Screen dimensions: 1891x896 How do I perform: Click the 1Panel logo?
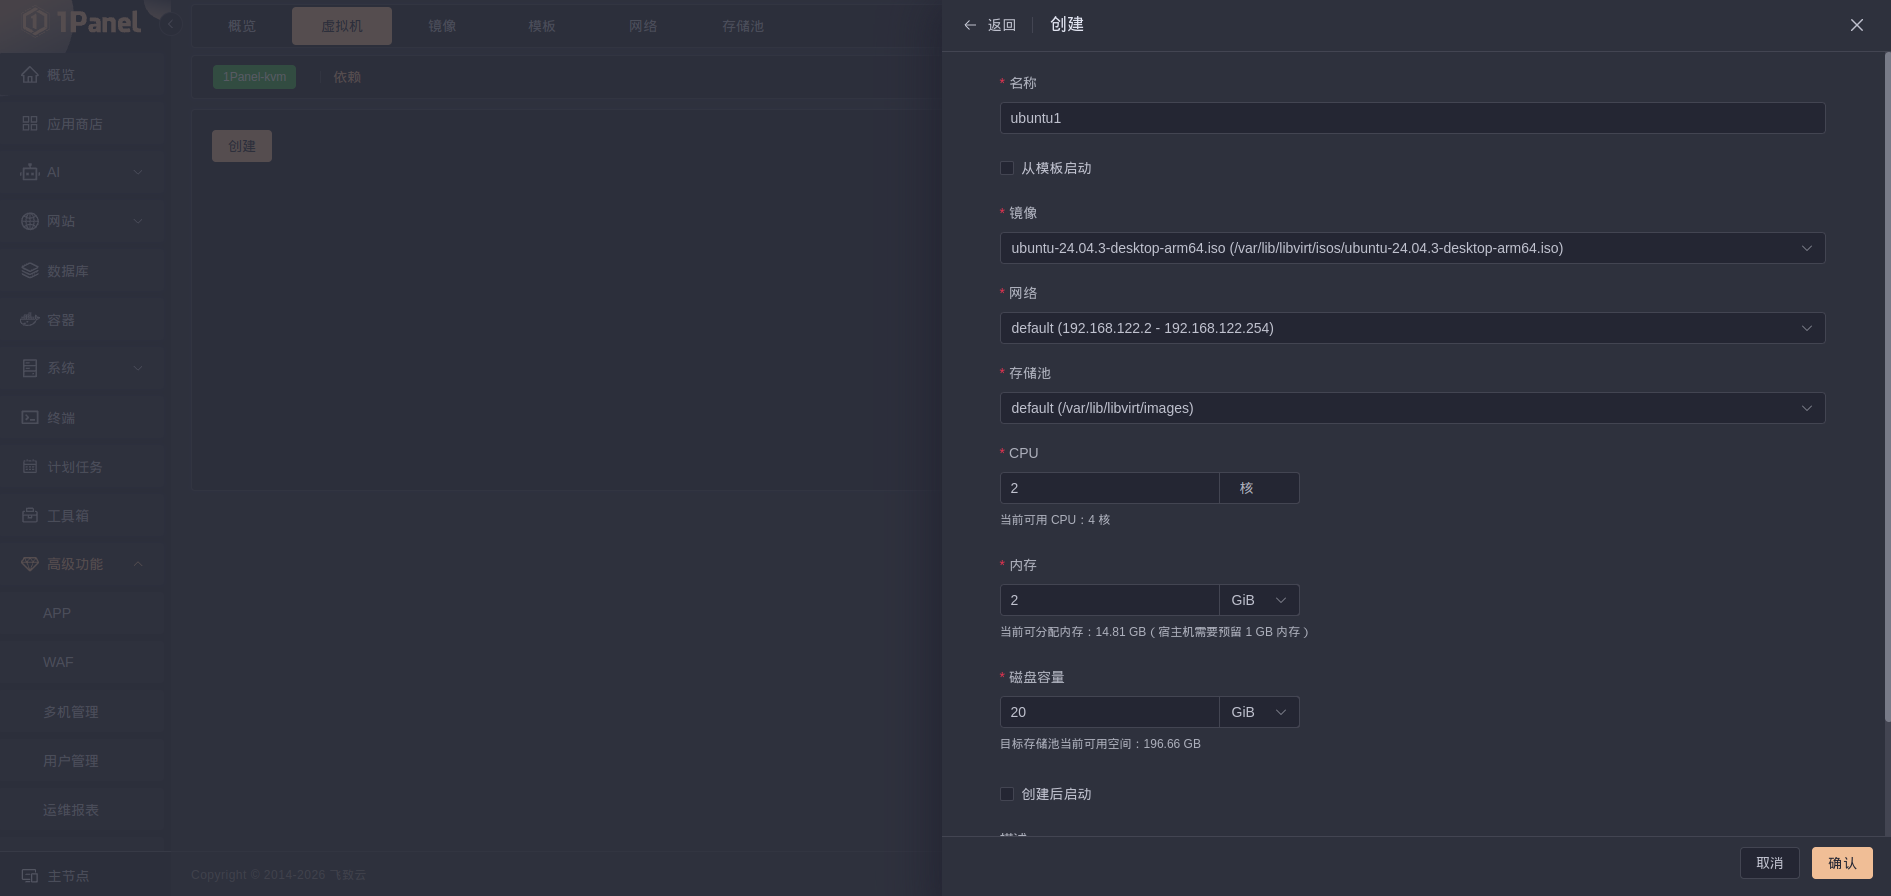click(82, 22)
